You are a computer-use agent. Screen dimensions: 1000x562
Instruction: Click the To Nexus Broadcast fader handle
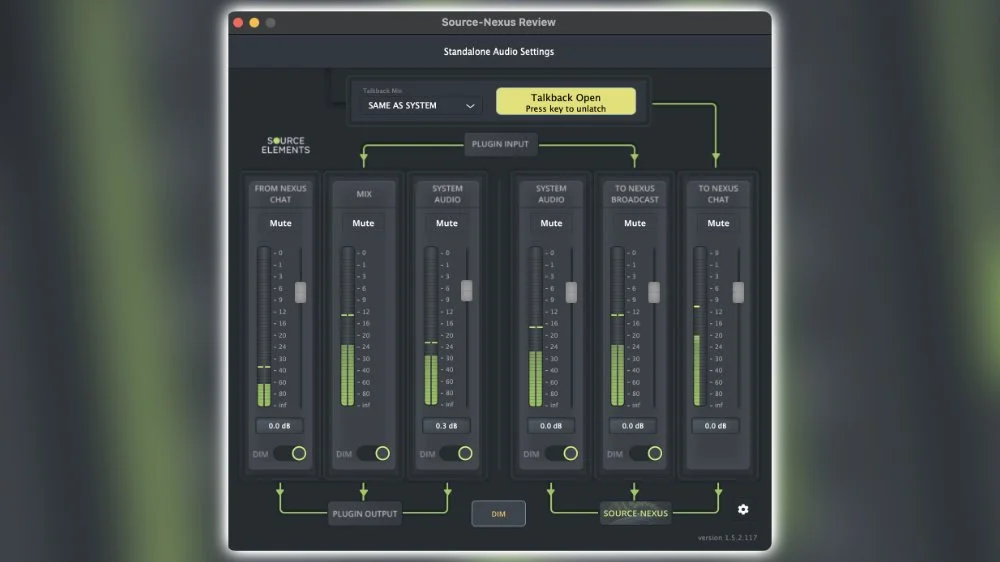pos(654,292)
